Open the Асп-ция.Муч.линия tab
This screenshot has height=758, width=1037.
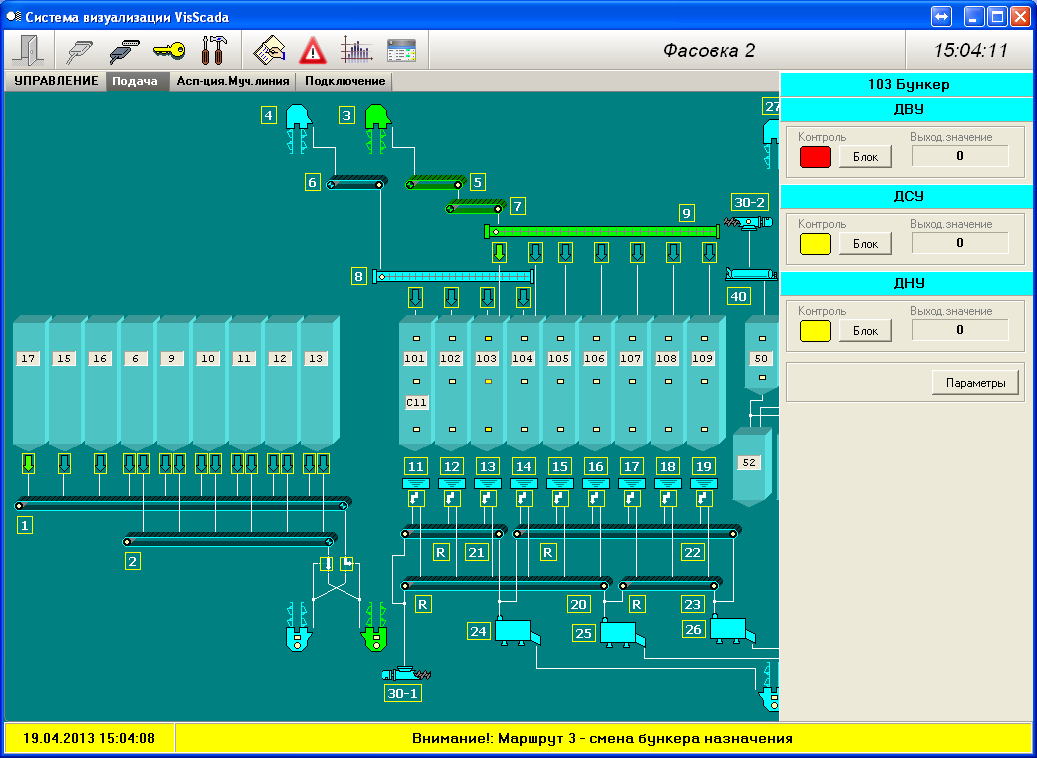[233, 82]
